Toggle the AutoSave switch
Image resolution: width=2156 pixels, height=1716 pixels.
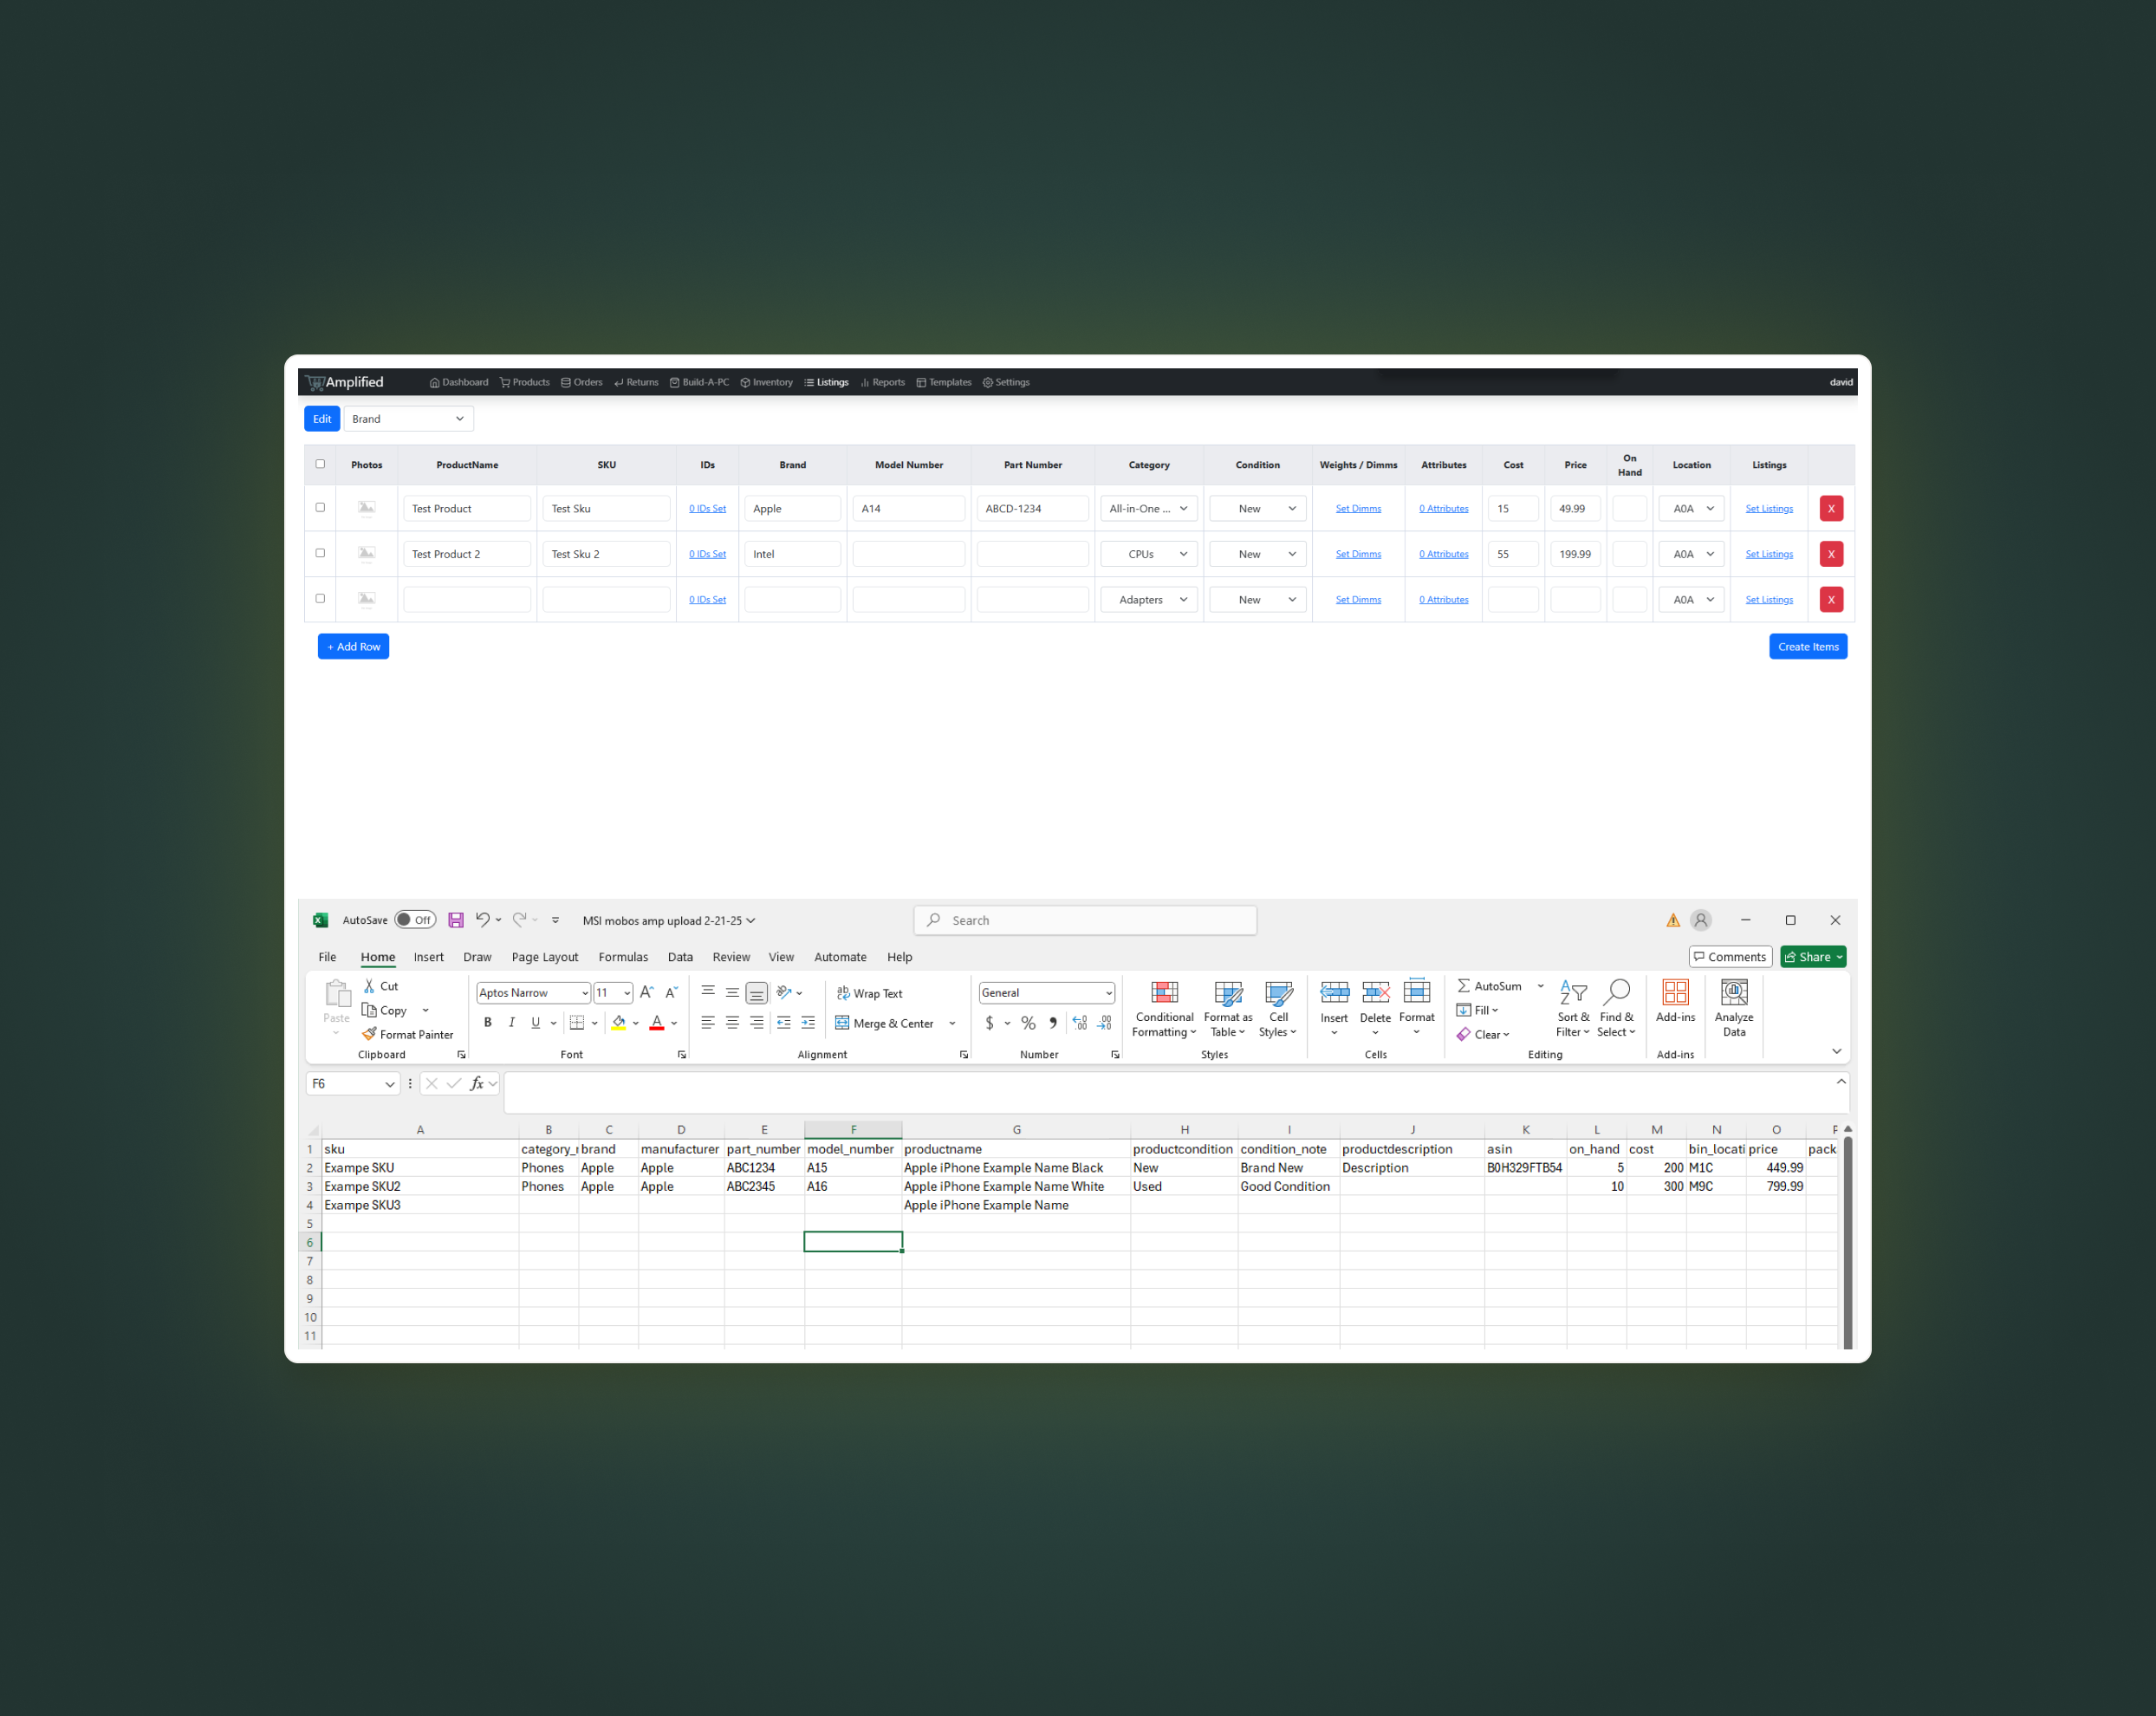414,920
